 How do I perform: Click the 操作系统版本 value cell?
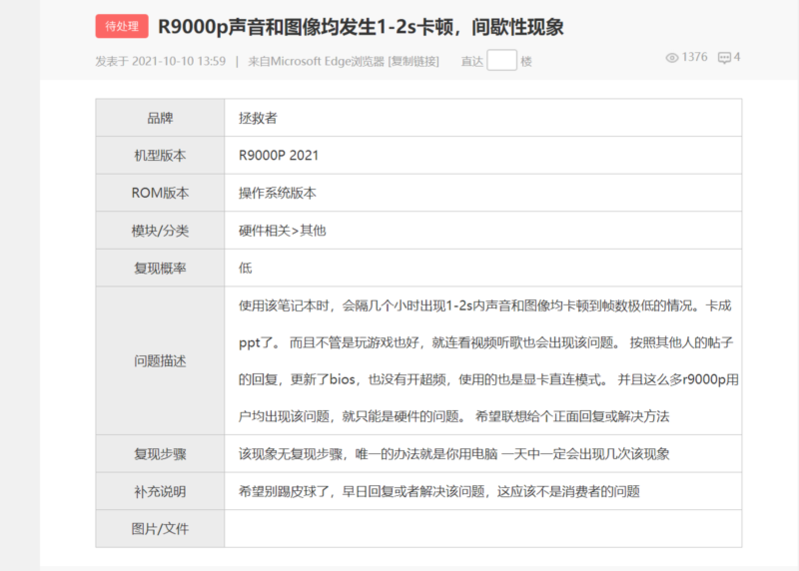(x=277, y=193)
